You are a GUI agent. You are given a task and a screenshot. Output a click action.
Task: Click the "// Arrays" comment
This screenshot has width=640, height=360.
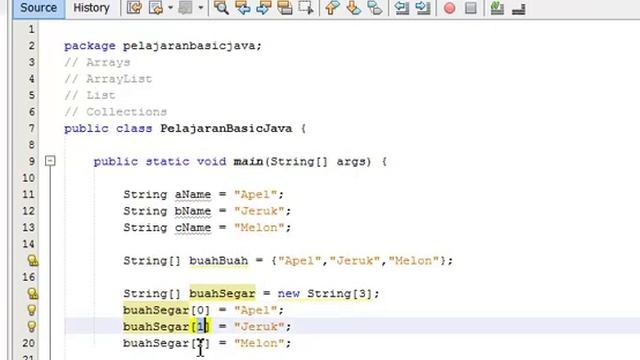pos(97,62)
